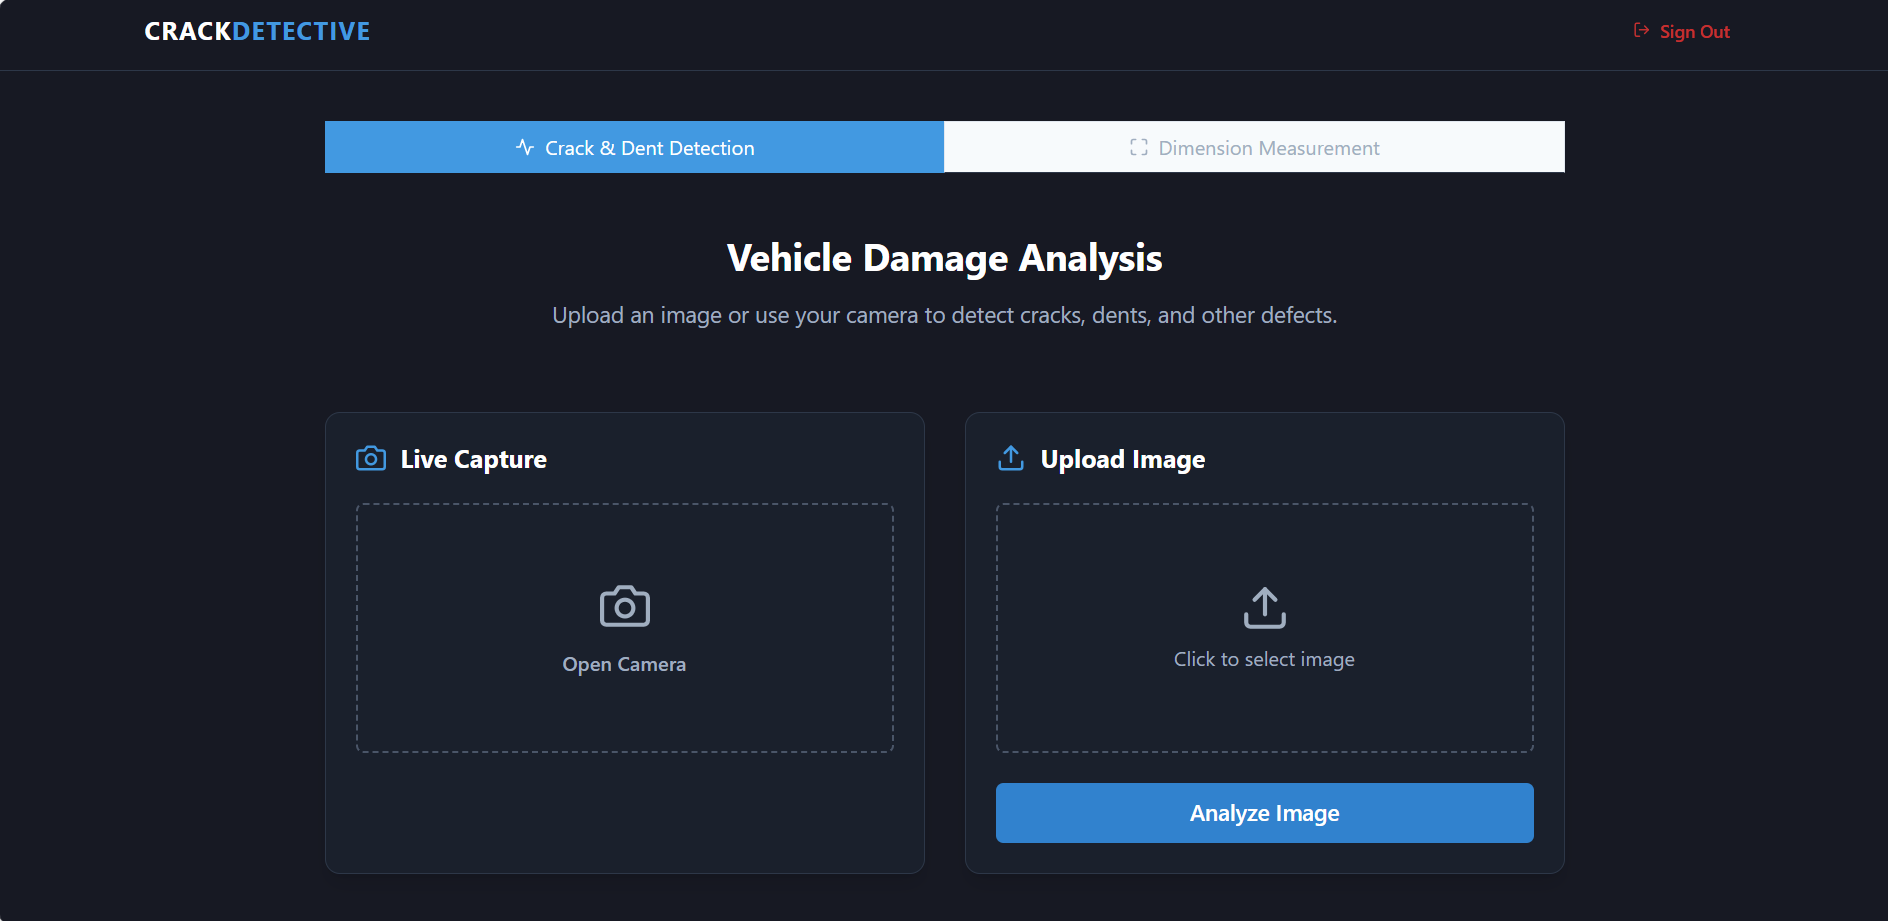Open the Dimension Measurement tab
Image resolution: width=1888 pixels, height=921 pixels.
1254,148
